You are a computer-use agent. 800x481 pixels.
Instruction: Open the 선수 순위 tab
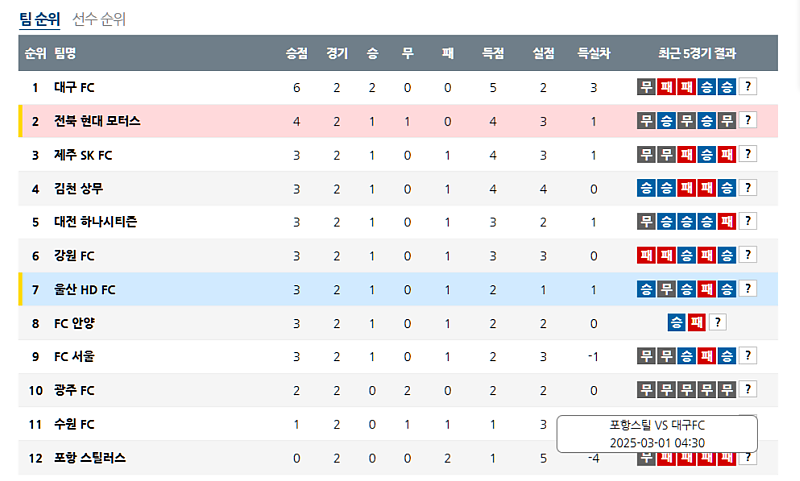point(99,19)
